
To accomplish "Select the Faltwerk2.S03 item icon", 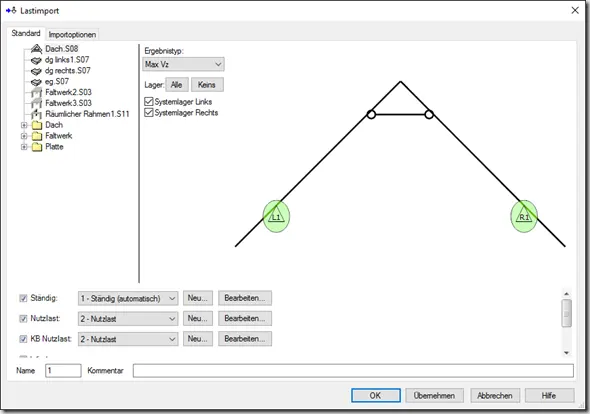I will [x=36, y=92].
